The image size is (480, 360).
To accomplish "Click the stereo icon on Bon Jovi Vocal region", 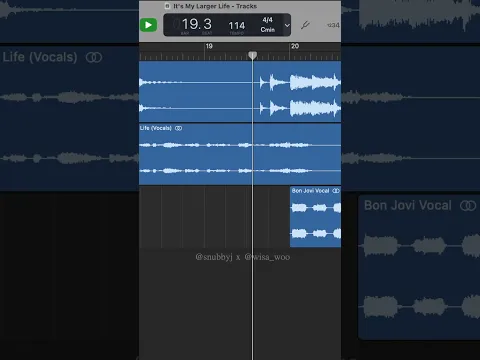I will tap(336, 191).
